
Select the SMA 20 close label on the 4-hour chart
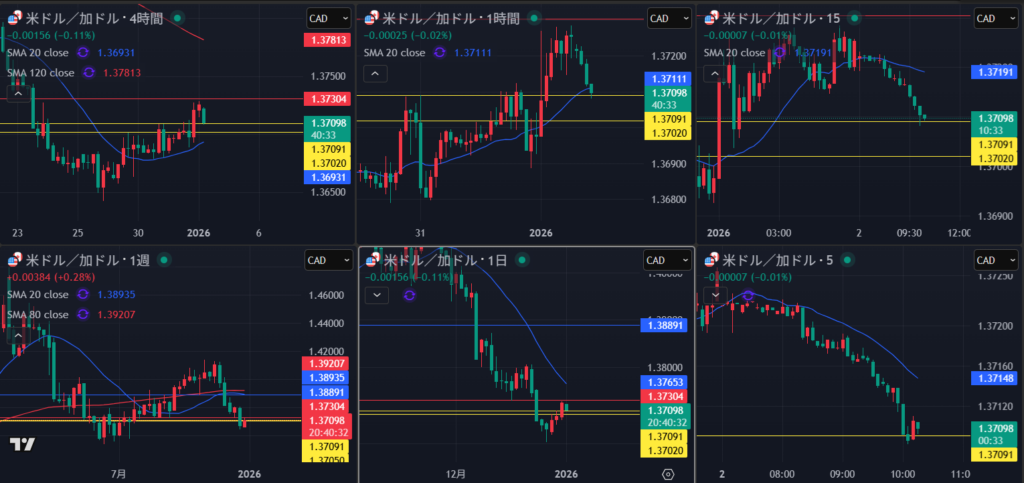point(38,52)
